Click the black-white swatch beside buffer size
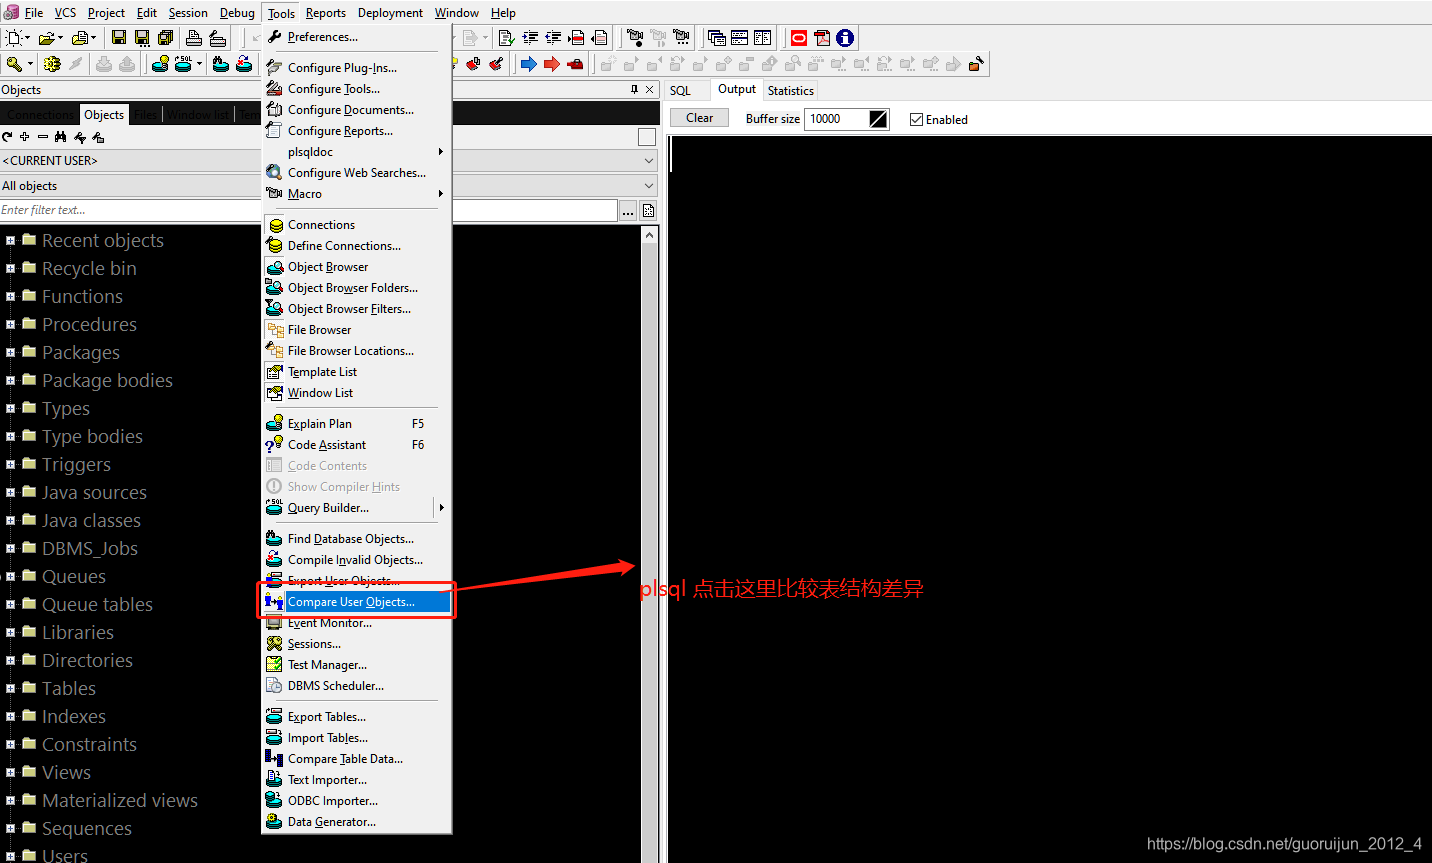This screenshot has width=1432, height=863. 878,119
